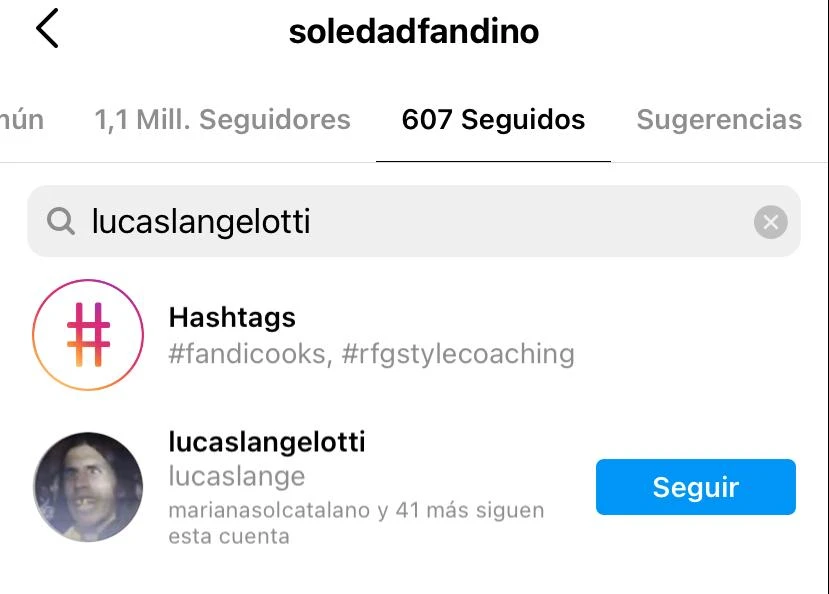Open the lucaslangelotti username link

pos(267,442)
